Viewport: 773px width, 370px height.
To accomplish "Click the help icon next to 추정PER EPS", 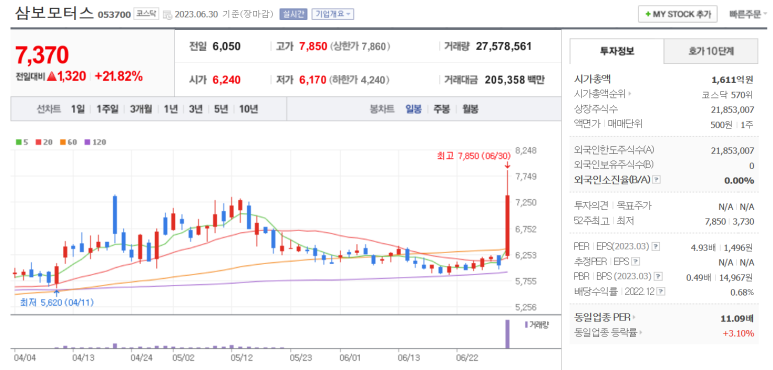I will tap(636, 262).
